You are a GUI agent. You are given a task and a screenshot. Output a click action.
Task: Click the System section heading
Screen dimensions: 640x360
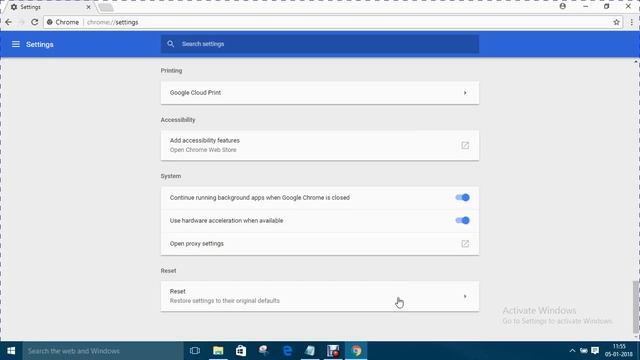pyautogui.click(x=171, y=176)
